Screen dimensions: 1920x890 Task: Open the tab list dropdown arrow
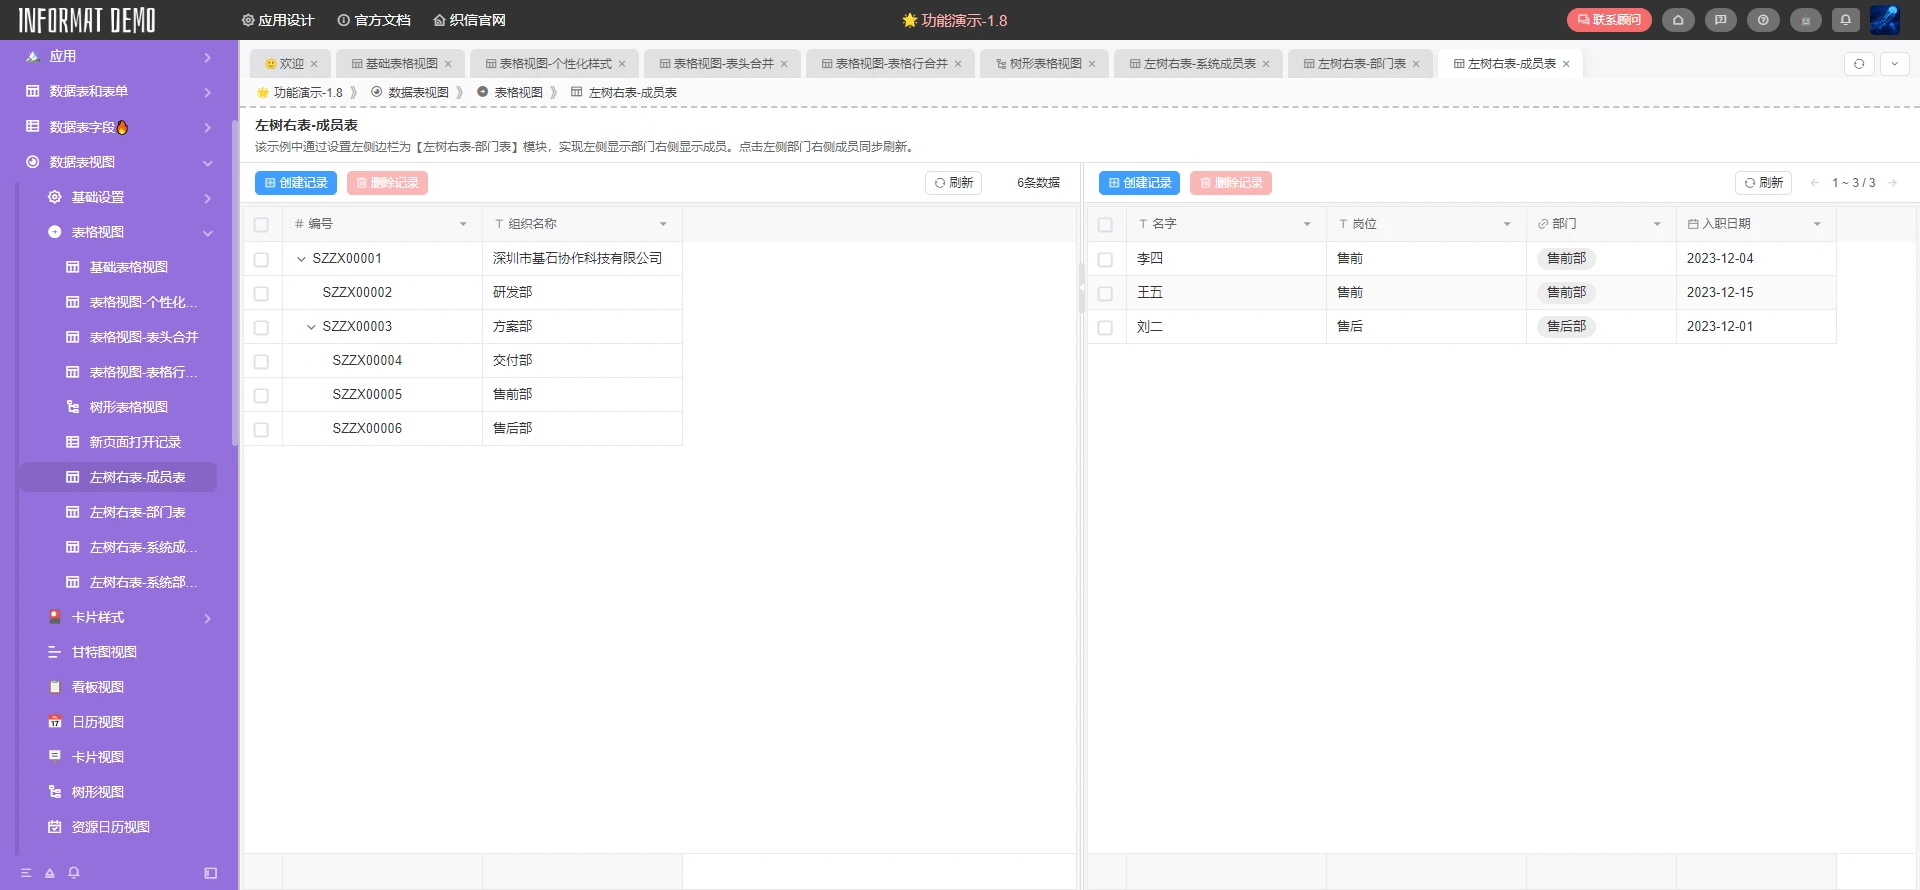pos(1894,64)
